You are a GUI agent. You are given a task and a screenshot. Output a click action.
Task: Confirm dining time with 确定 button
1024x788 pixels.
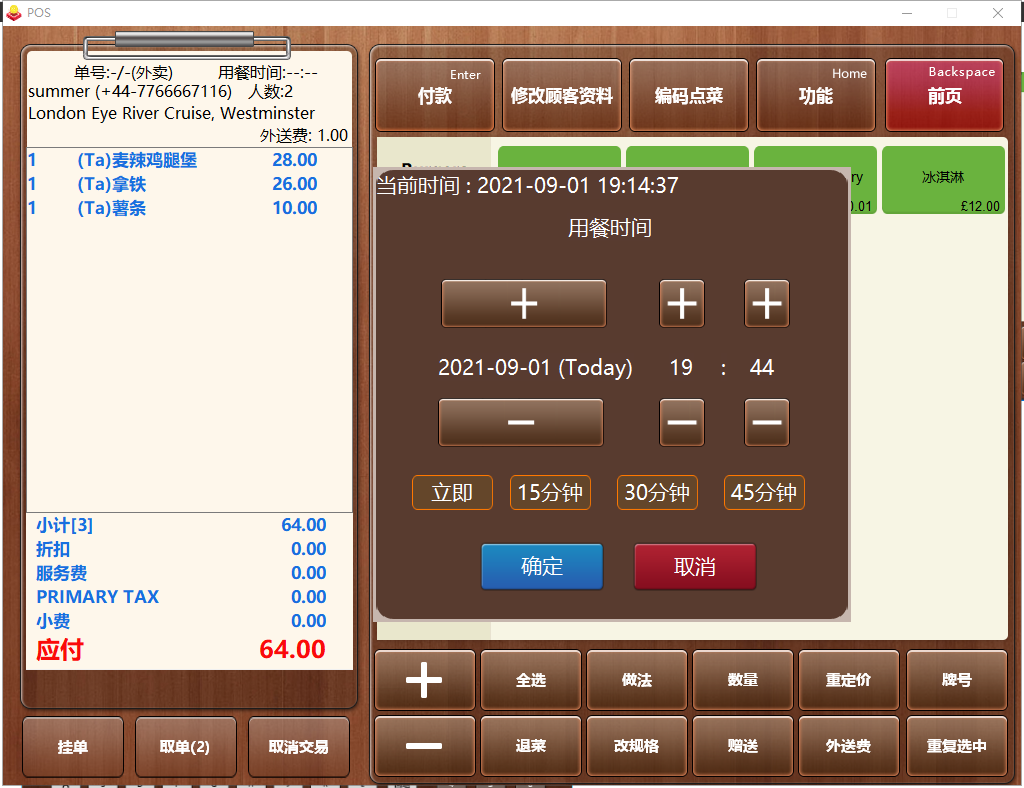click(x=542, y=567)
